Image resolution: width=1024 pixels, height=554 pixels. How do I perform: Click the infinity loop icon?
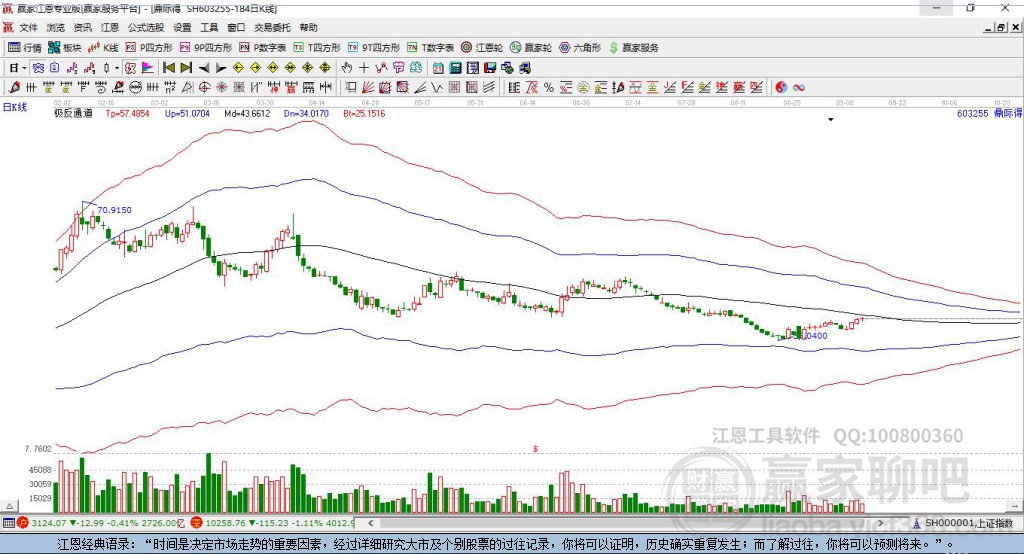tap(799, 88)
